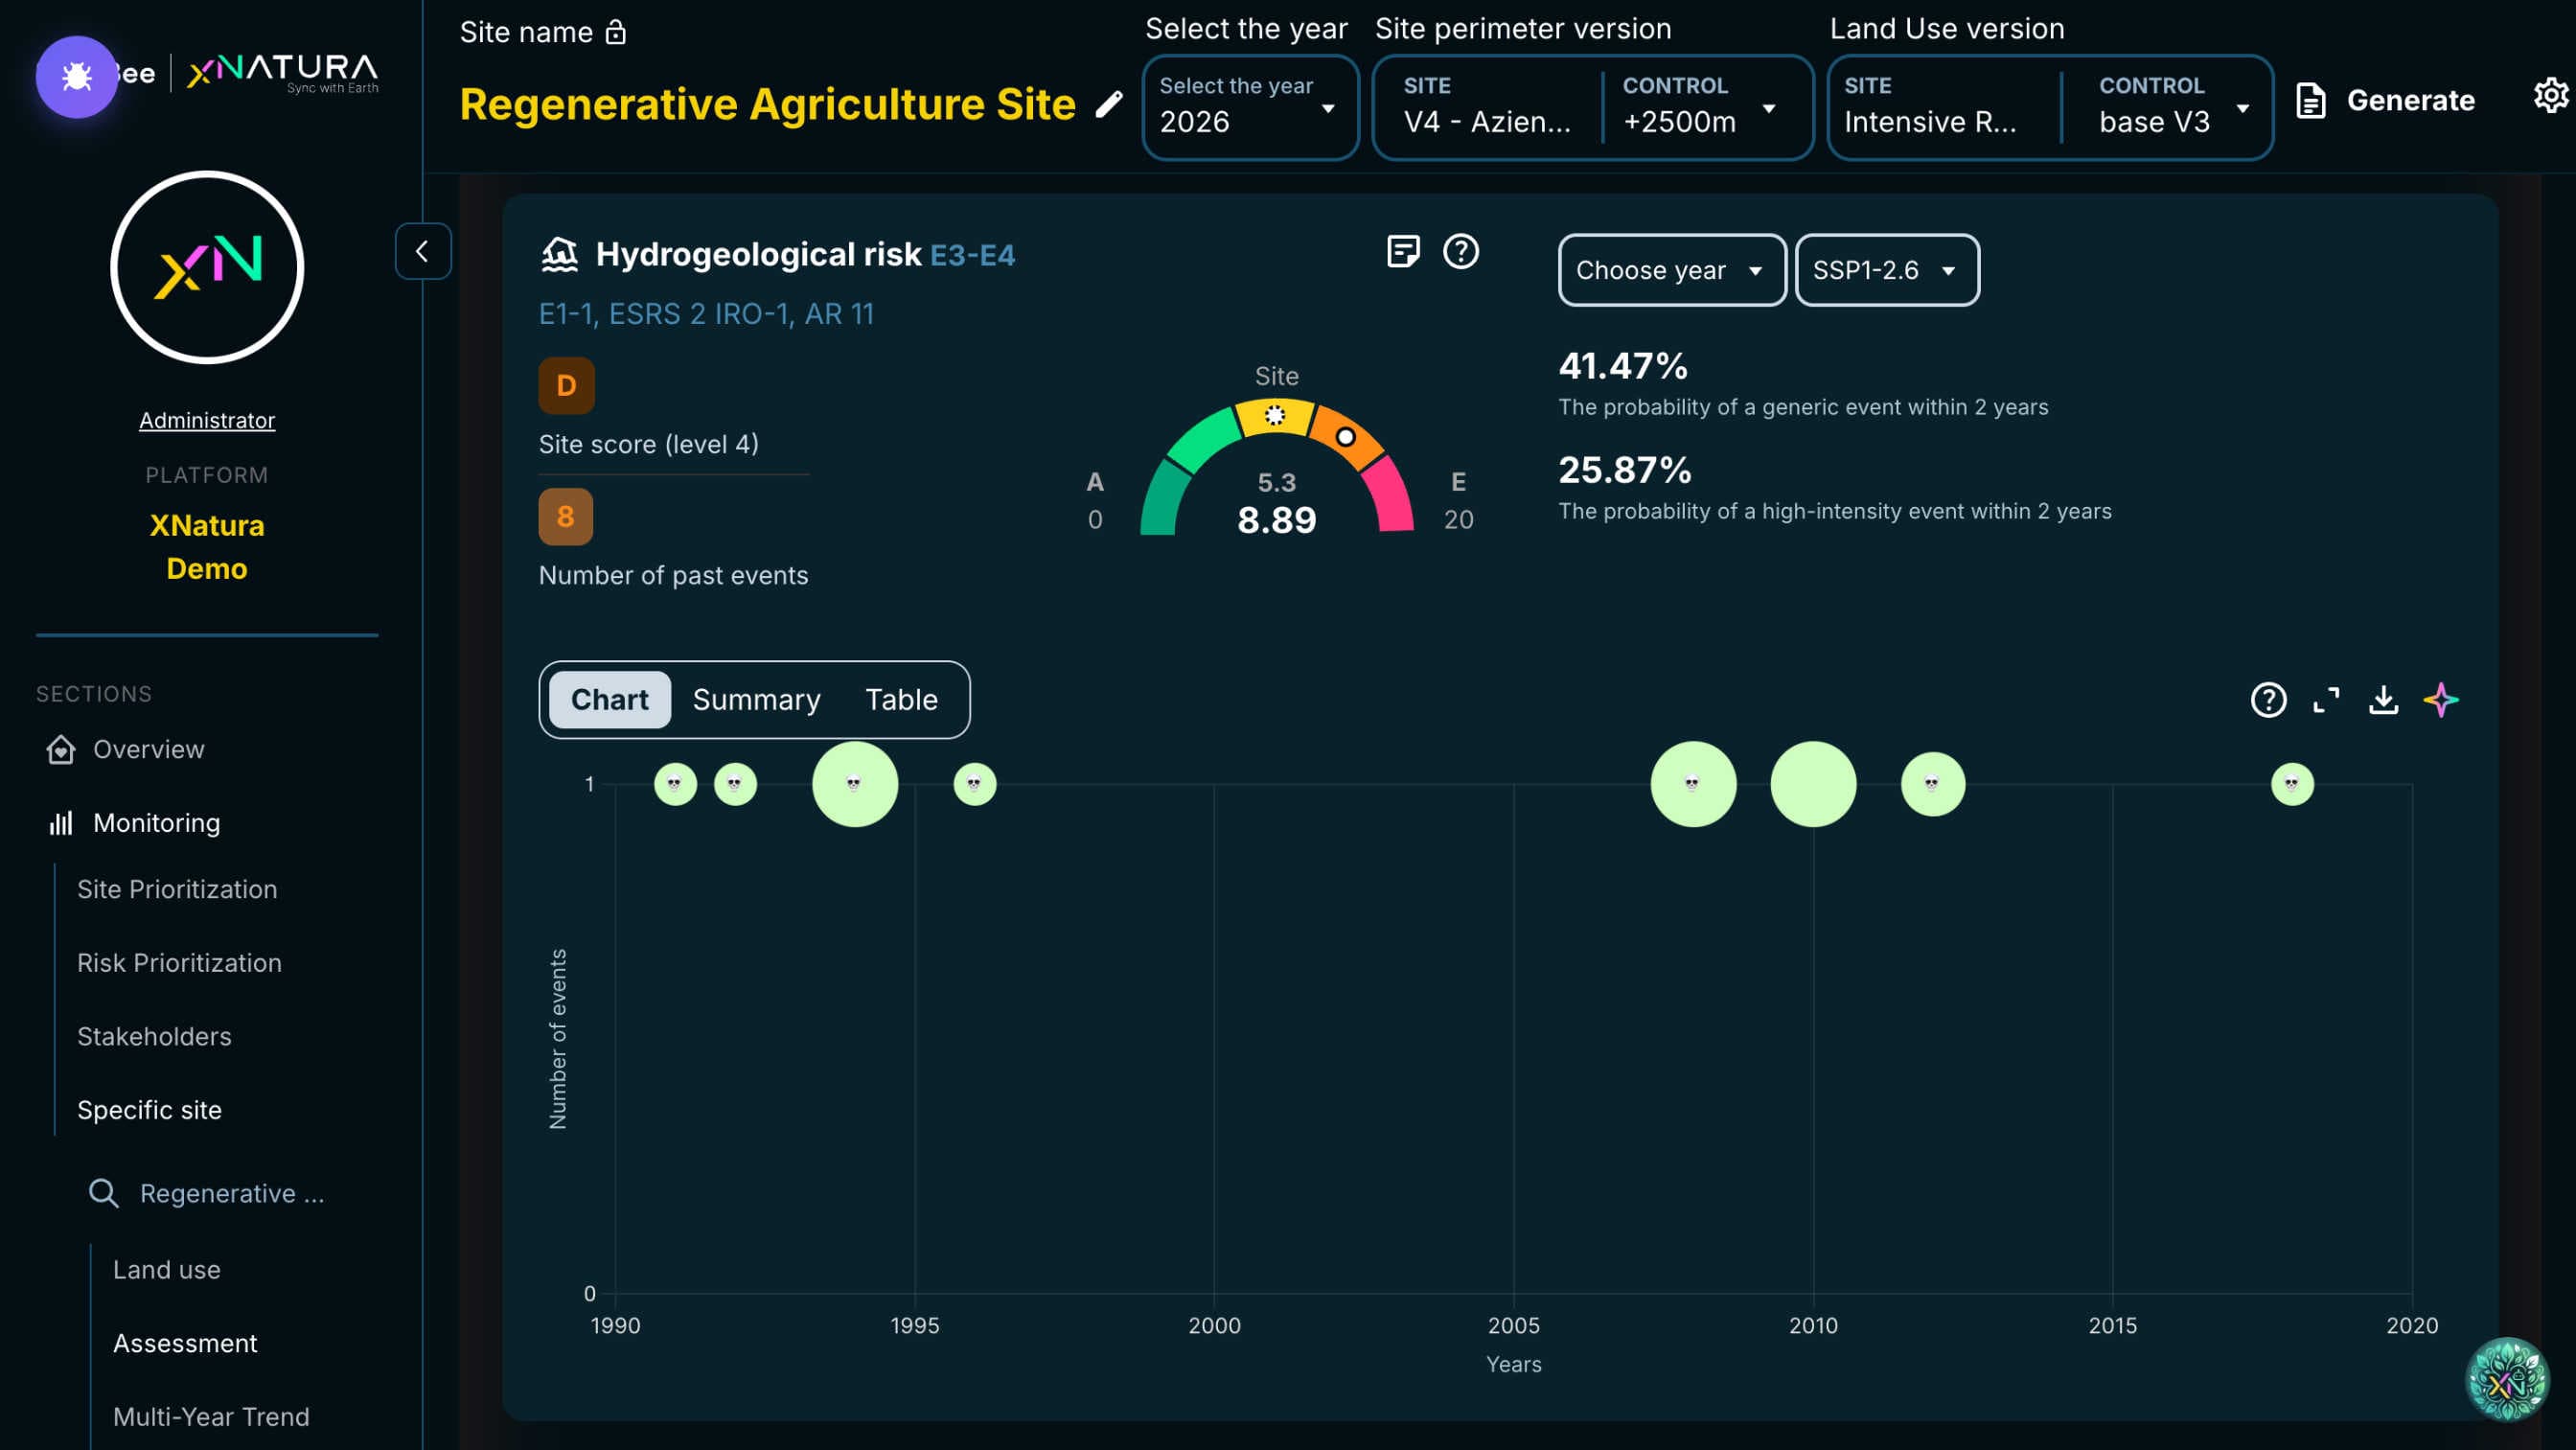2576x1450 pixels.
Task: Click the Overview home icon
Action: click(61, 749)
